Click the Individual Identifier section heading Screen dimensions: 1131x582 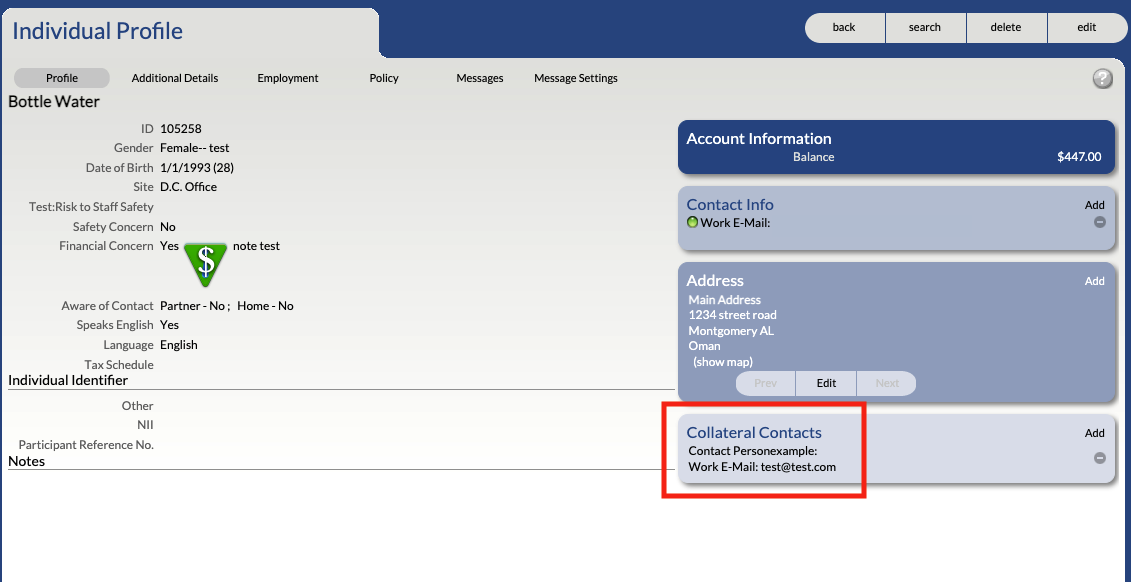68,380
